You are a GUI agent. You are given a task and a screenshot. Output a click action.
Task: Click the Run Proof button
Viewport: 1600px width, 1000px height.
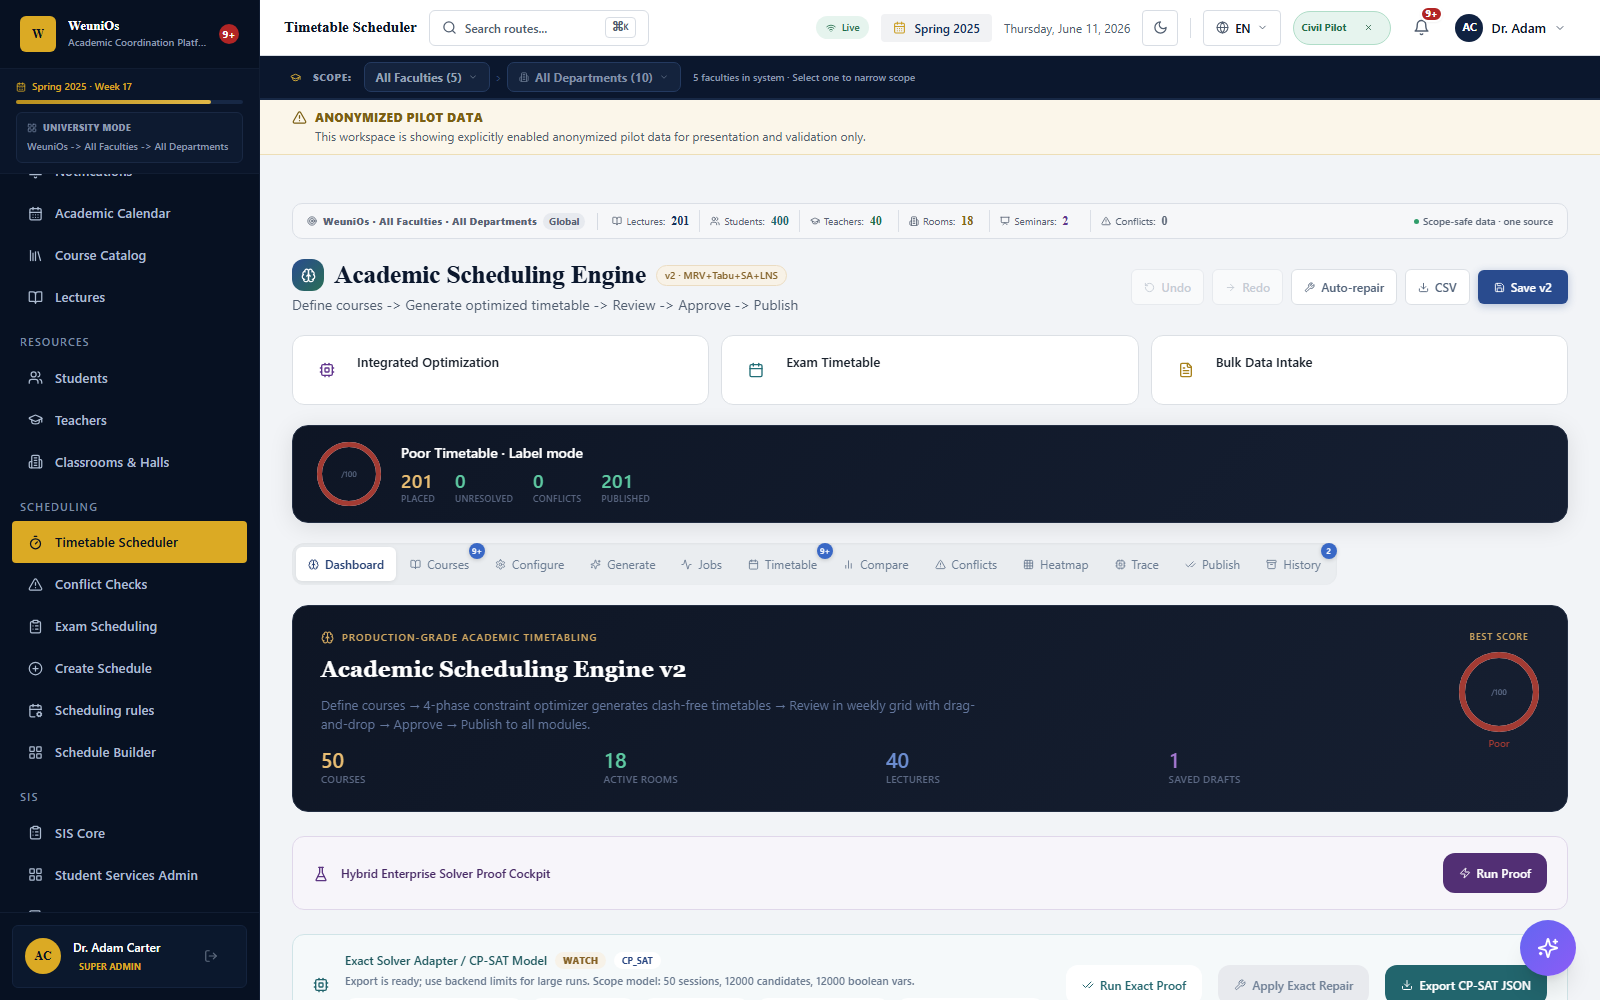click(x=1495, y=873)
